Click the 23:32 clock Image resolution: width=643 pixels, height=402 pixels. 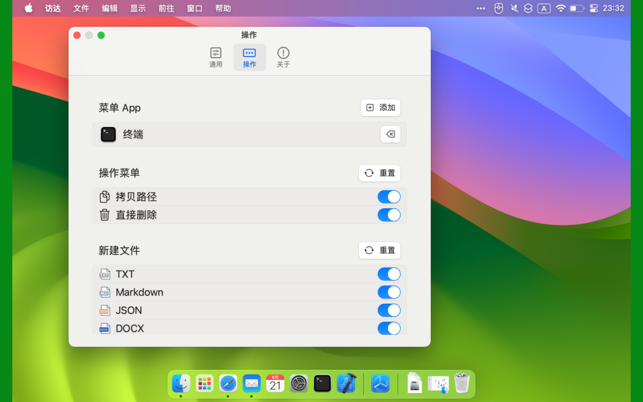613,8
